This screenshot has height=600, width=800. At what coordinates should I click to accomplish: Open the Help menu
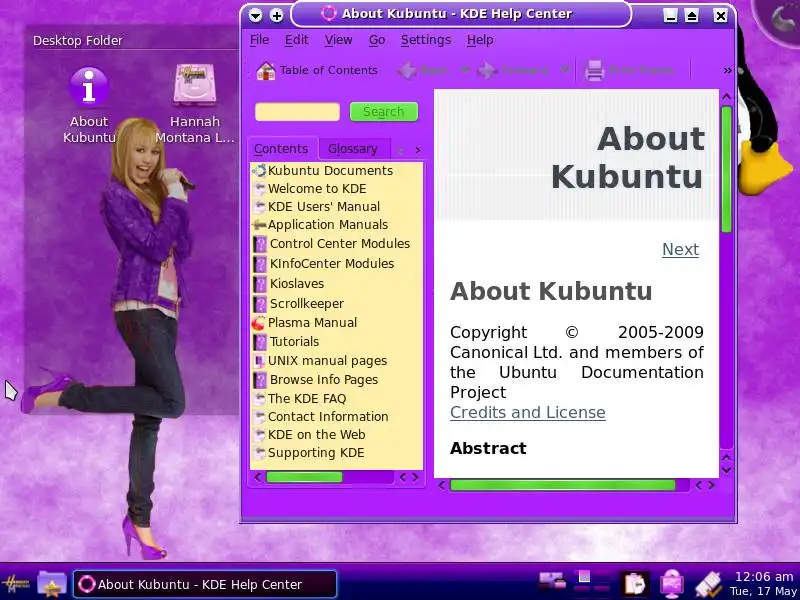pos(480,40)
